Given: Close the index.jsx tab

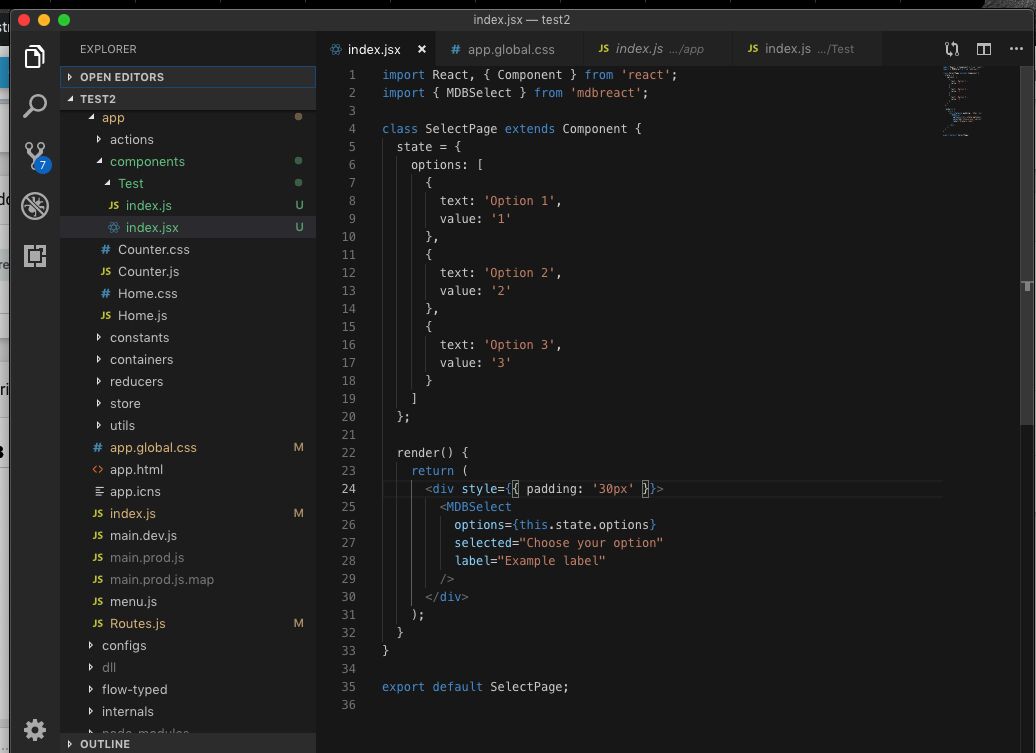Looking at the screenshot, I should pos(422,49).
